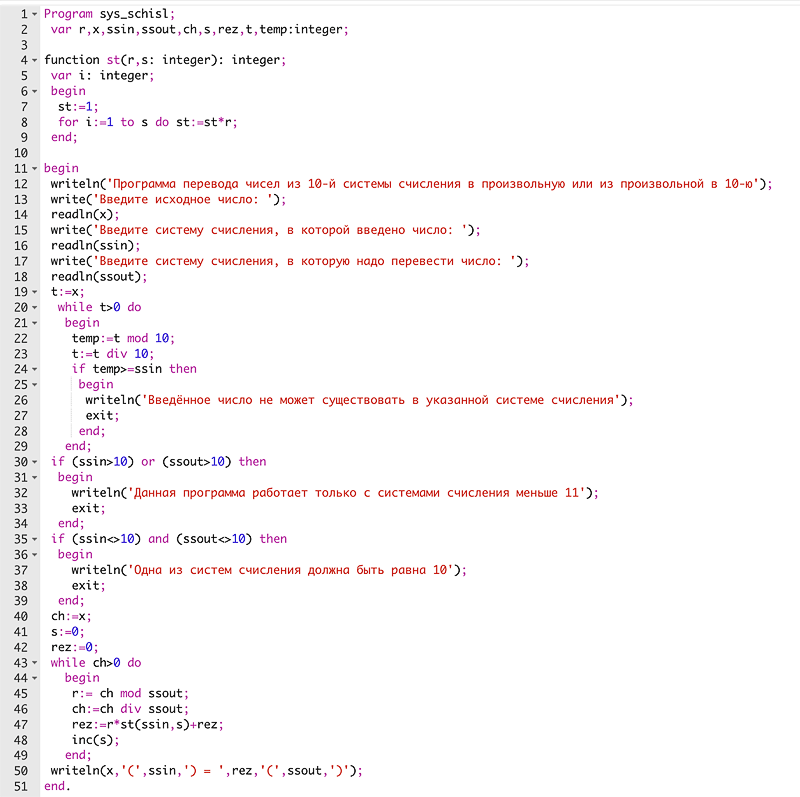Viewport: 800px width, 797px height.
Task: Click 'if (ssin<>10) and (ssout<>10) then'
Action: coord(169,539)
